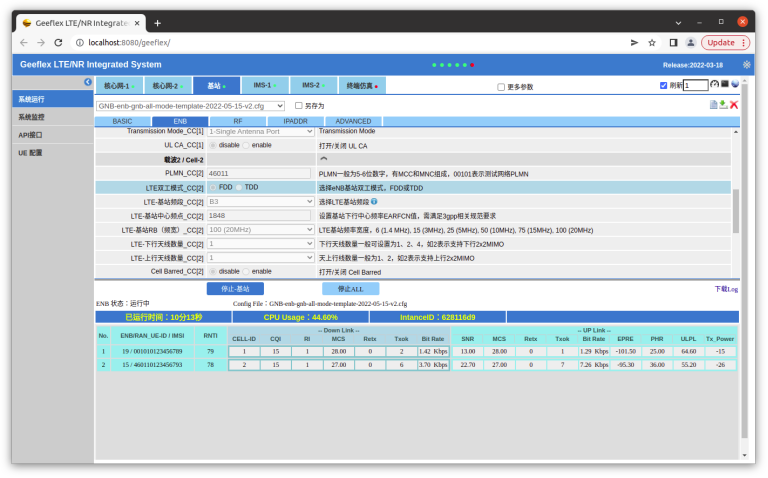The width and height of the screenshot is (768, 478).
Task: Switch to the IMS-2 tab
Action: 313,86
